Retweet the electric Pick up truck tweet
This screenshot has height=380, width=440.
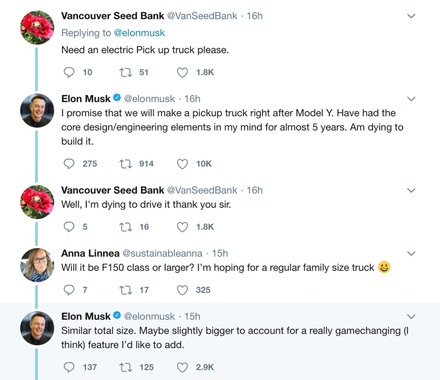click(x=126, y=72)
